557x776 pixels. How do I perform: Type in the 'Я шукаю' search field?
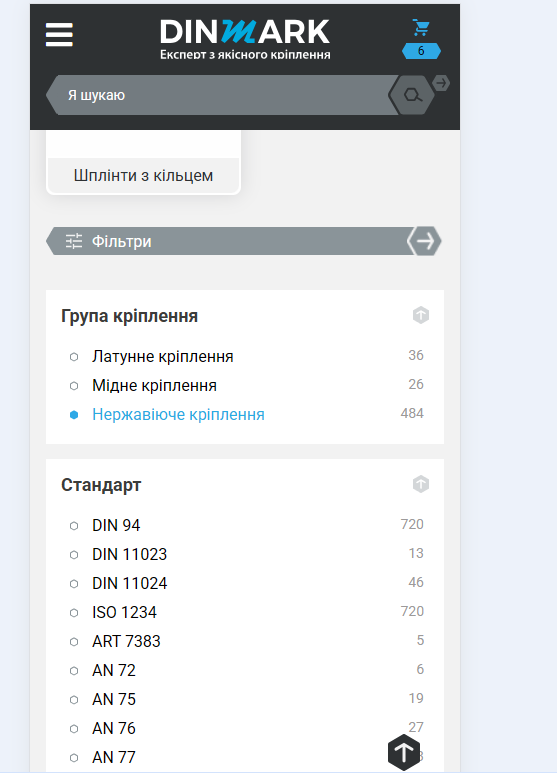(x=223, y=95)
